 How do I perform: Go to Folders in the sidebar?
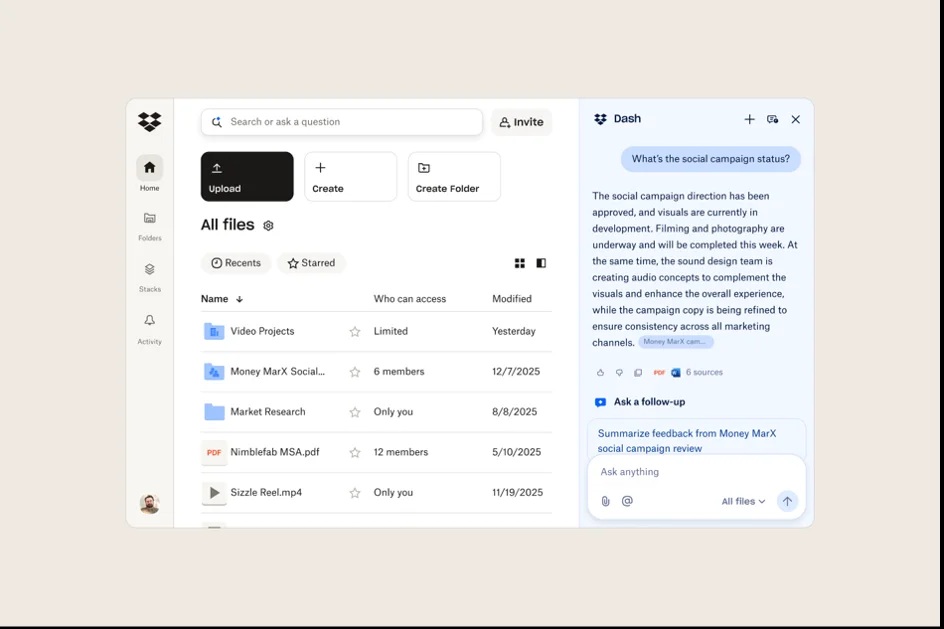click(149, 219)
